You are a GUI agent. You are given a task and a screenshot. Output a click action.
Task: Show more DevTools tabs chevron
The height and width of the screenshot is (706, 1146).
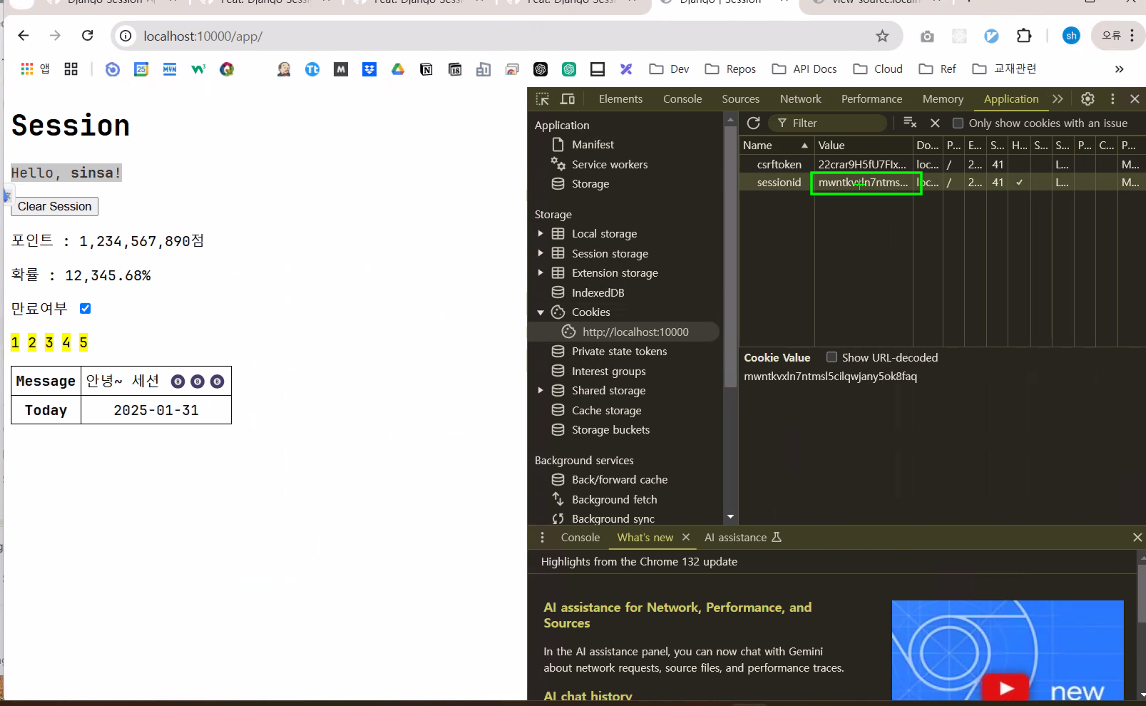1058,99
